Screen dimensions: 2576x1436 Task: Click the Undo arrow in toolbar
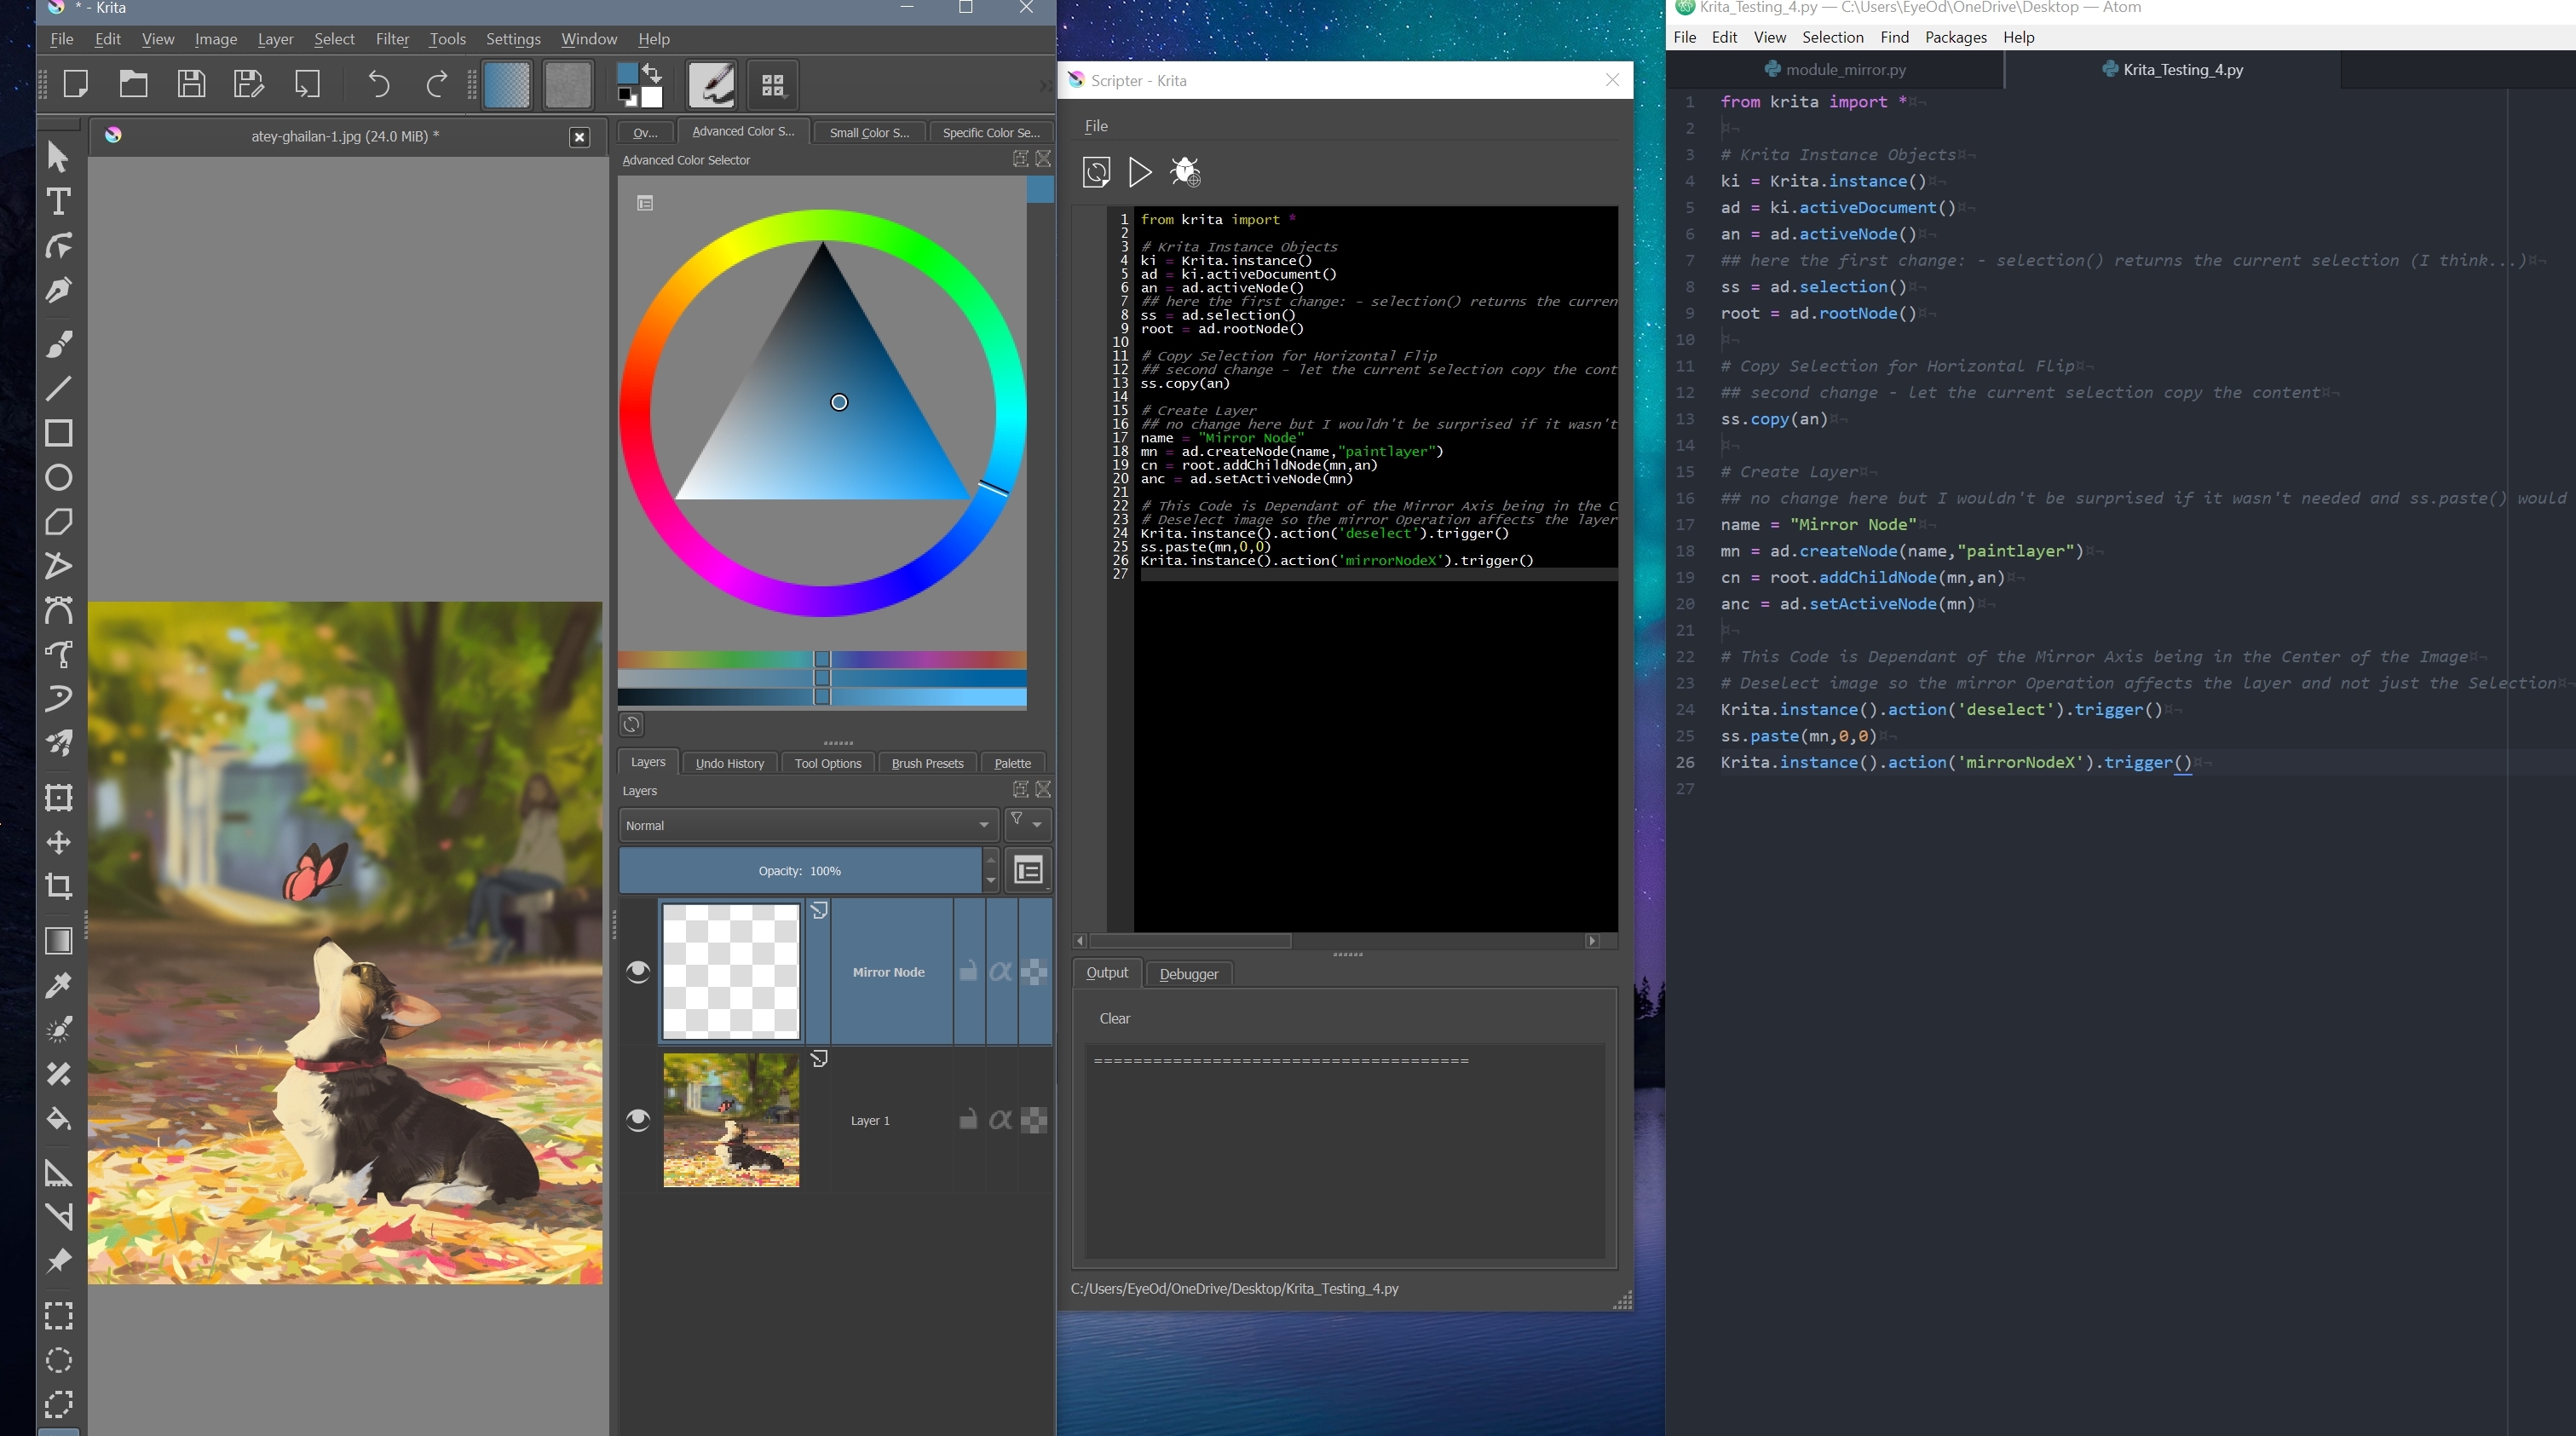[x=378, y=85]
